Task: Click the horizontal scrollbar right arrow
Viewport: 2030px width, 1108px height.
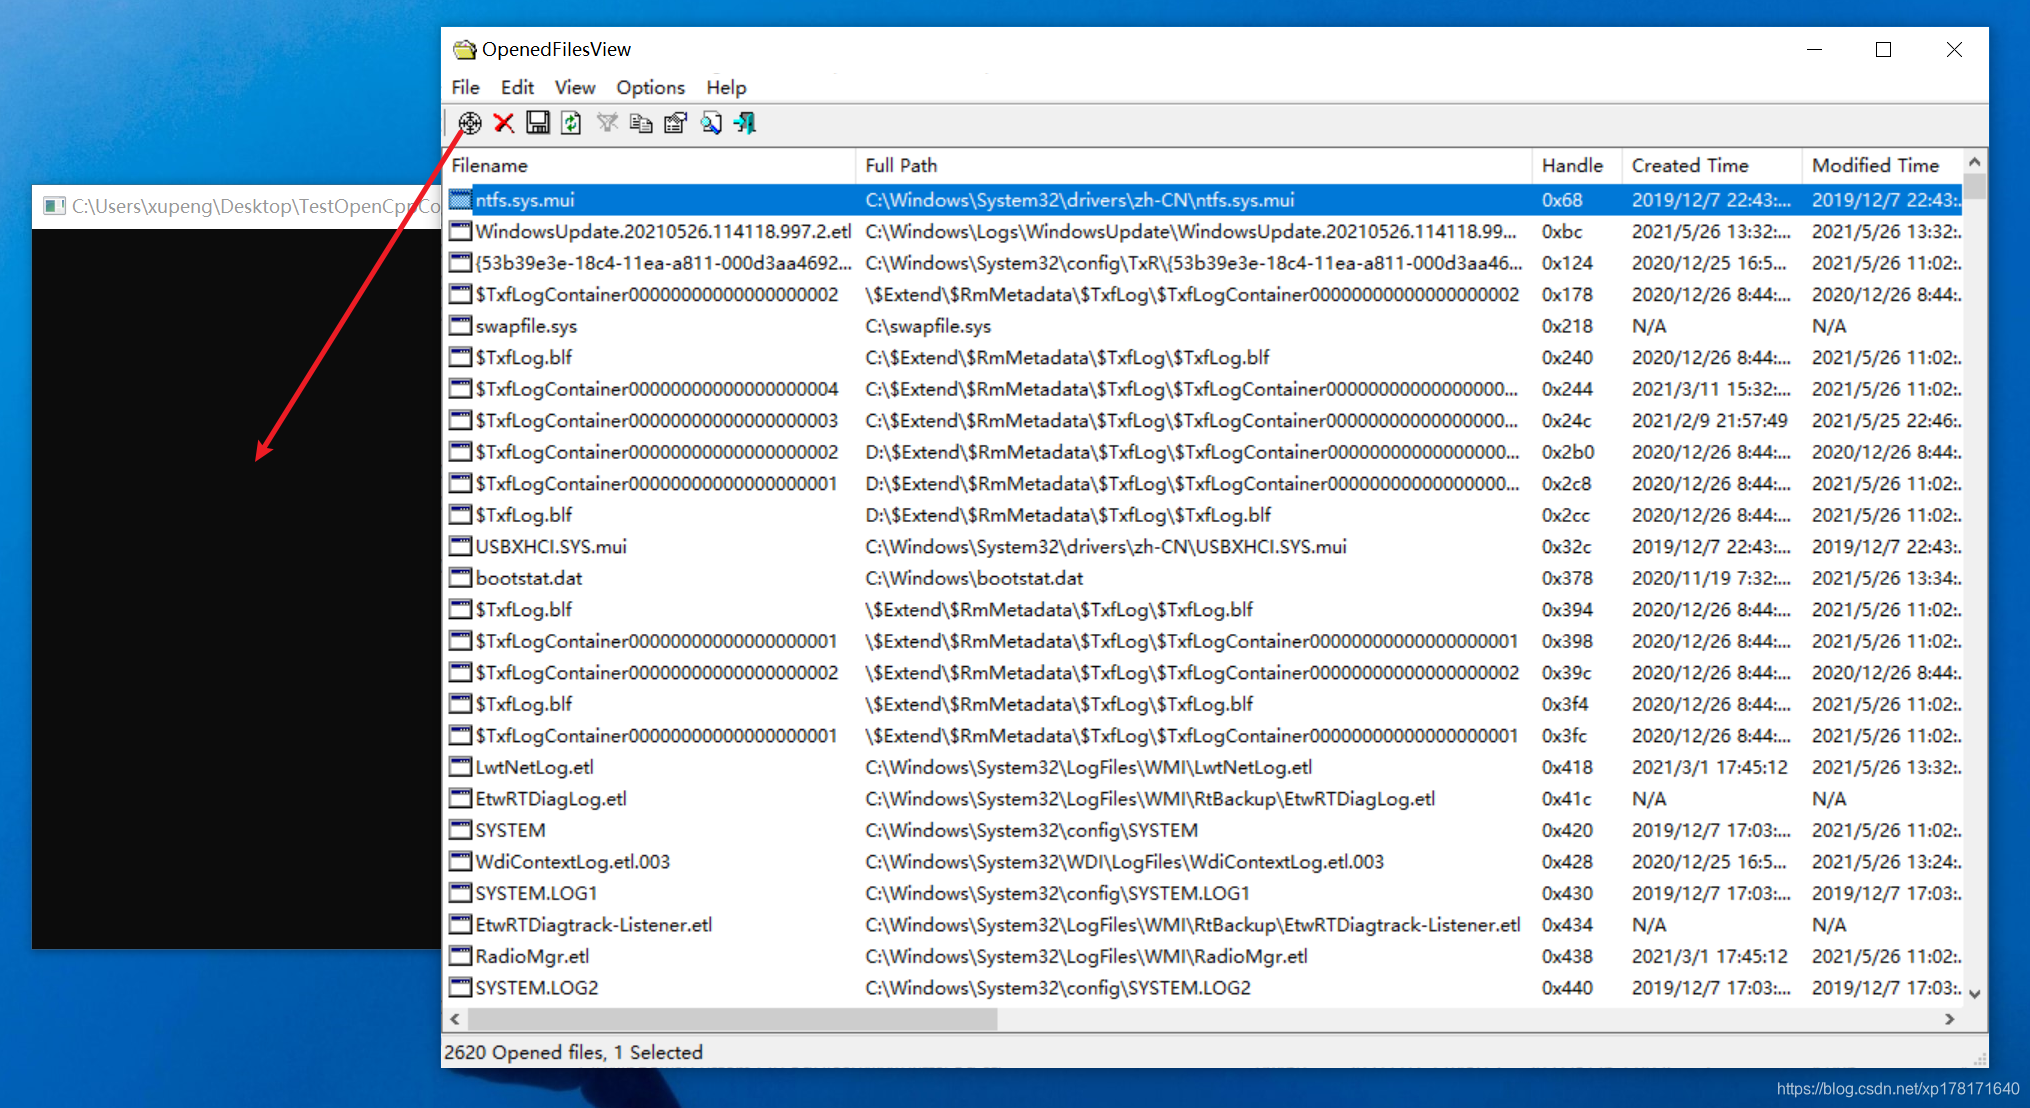Action: click(1949, 1019)
